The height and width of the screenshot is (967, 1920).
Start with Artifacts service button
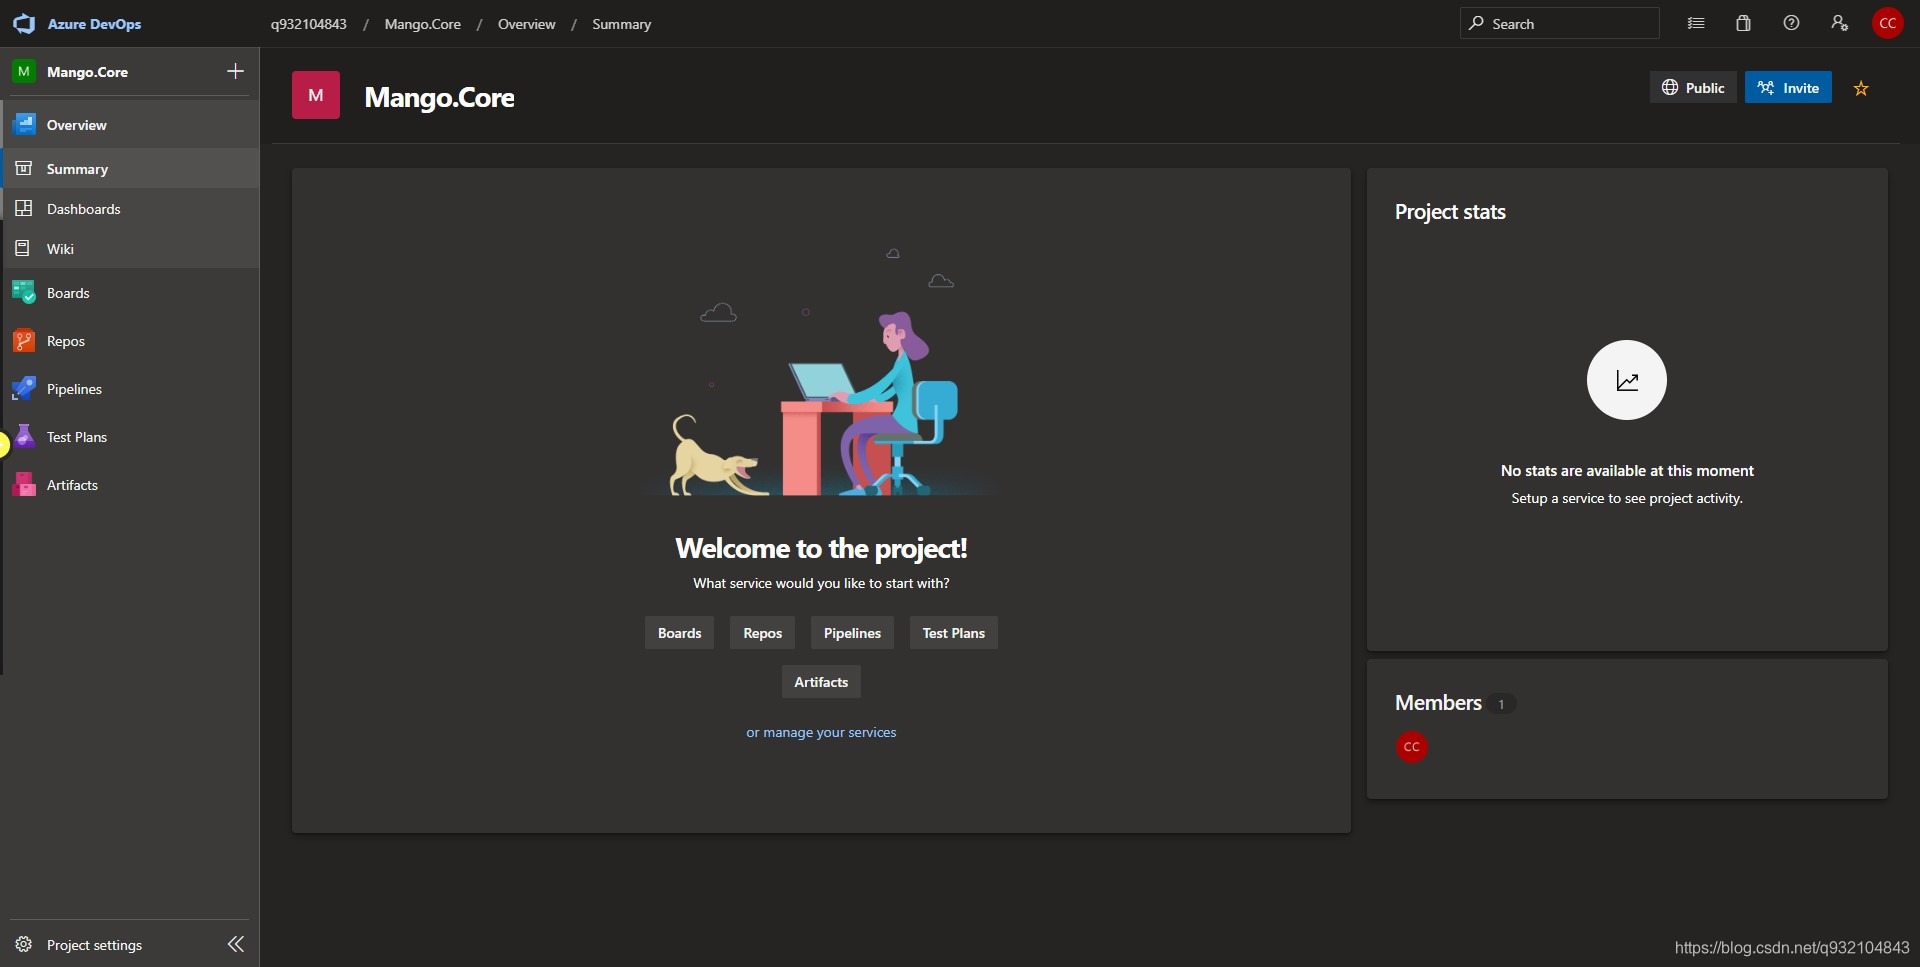[821, 682]
